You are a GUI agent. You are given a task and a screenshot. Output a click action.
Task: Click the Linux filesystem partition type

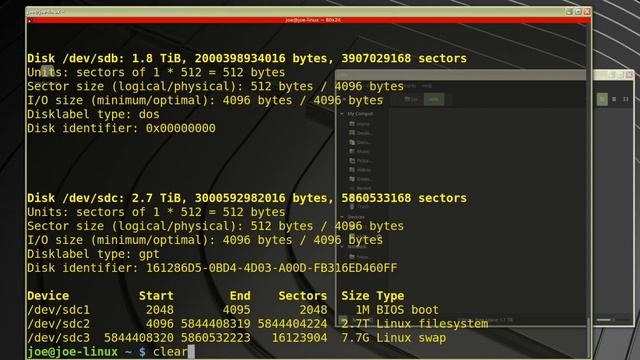[x=432, y=324]
